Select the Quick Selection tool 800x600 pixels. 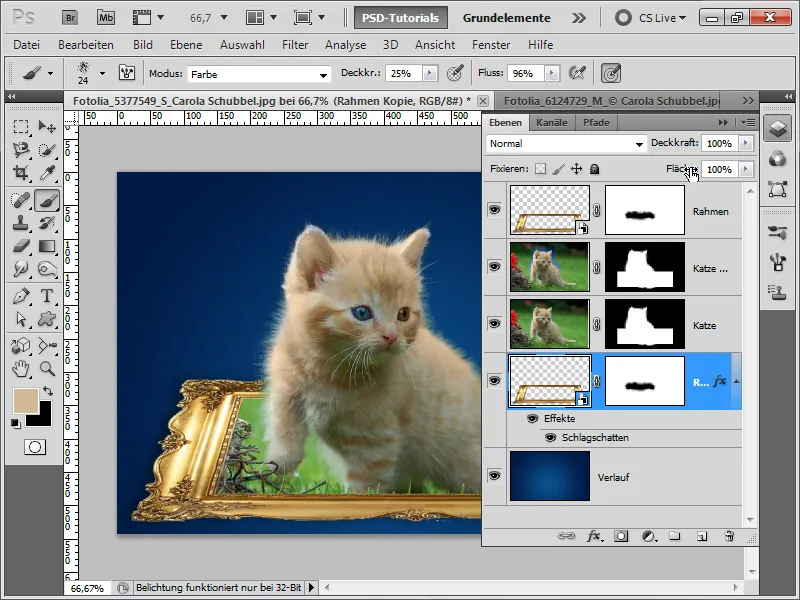(x=47, y=149)
